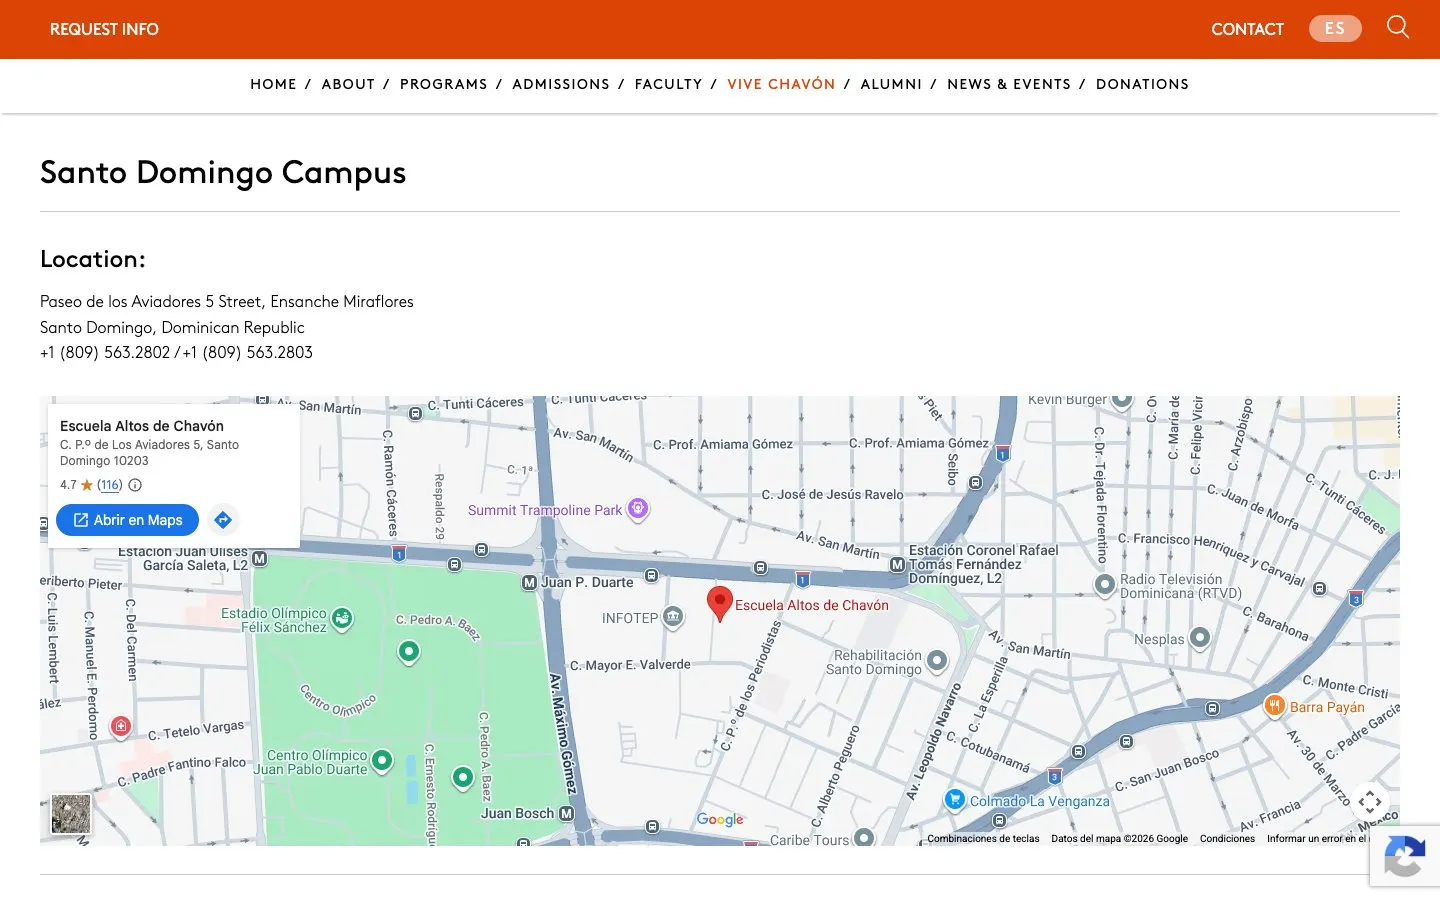Click Informar un error map link

[x=1316, y=839]
